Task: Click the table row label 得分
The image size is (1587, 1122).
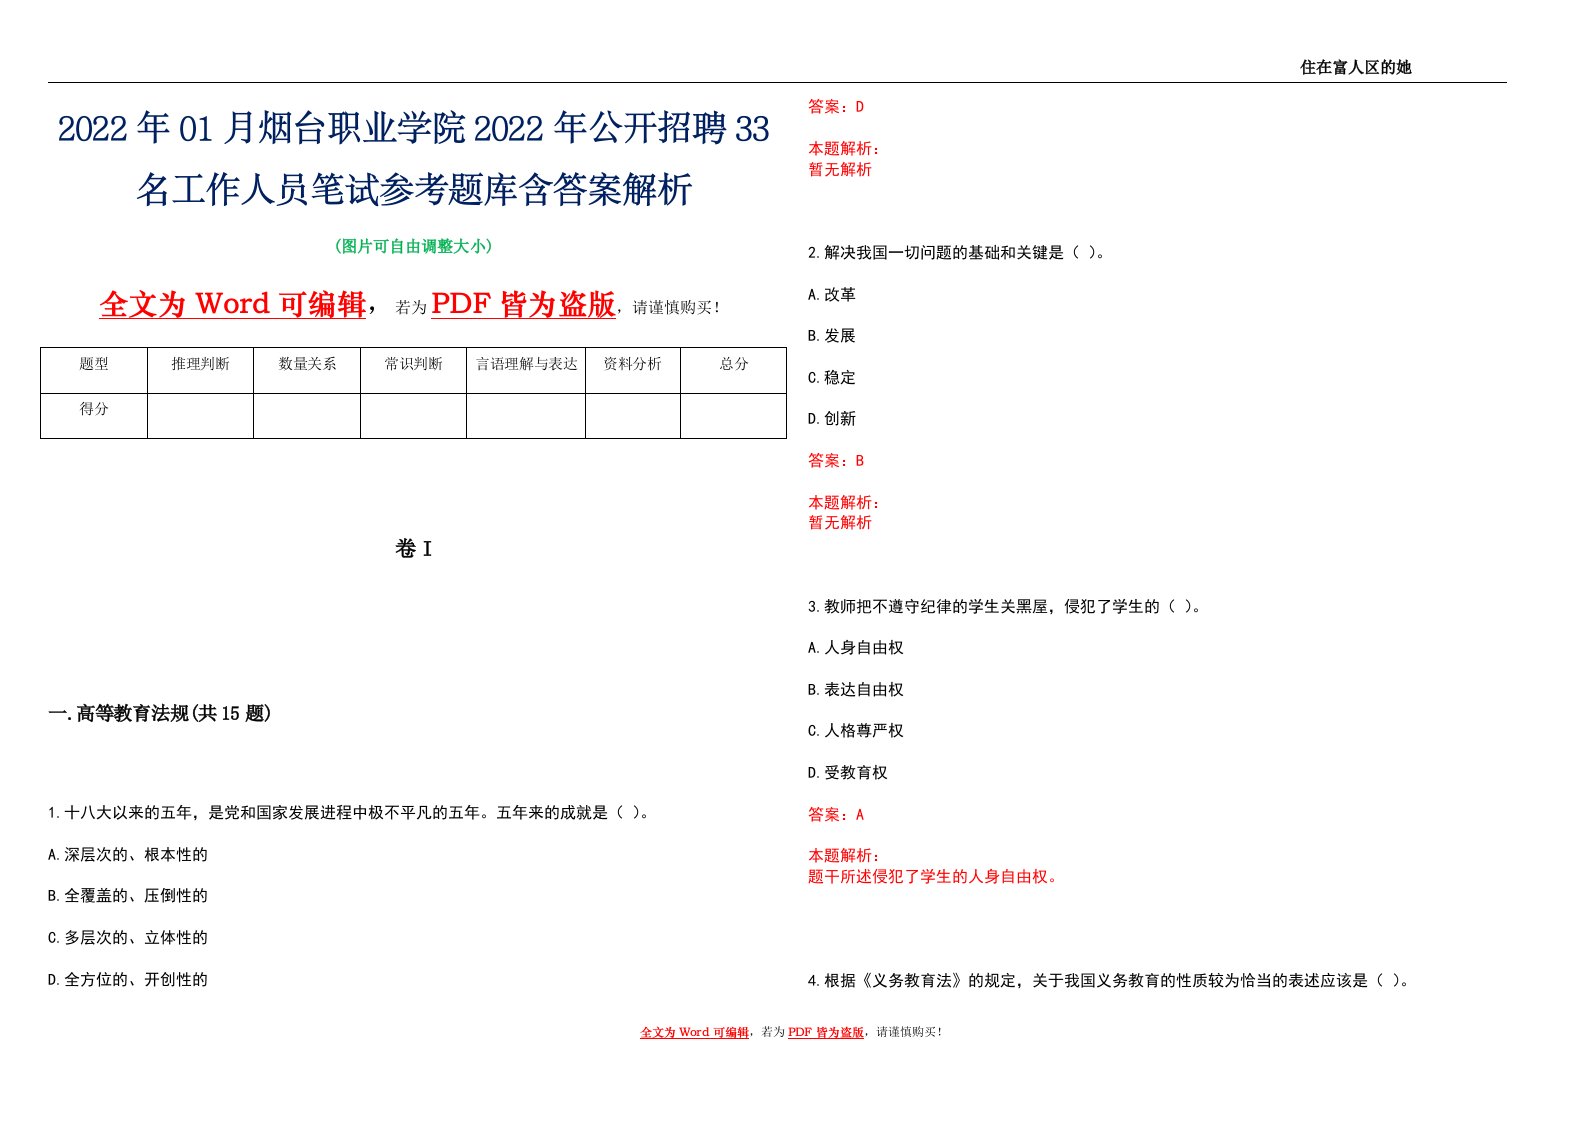Action: coord(94,409)
